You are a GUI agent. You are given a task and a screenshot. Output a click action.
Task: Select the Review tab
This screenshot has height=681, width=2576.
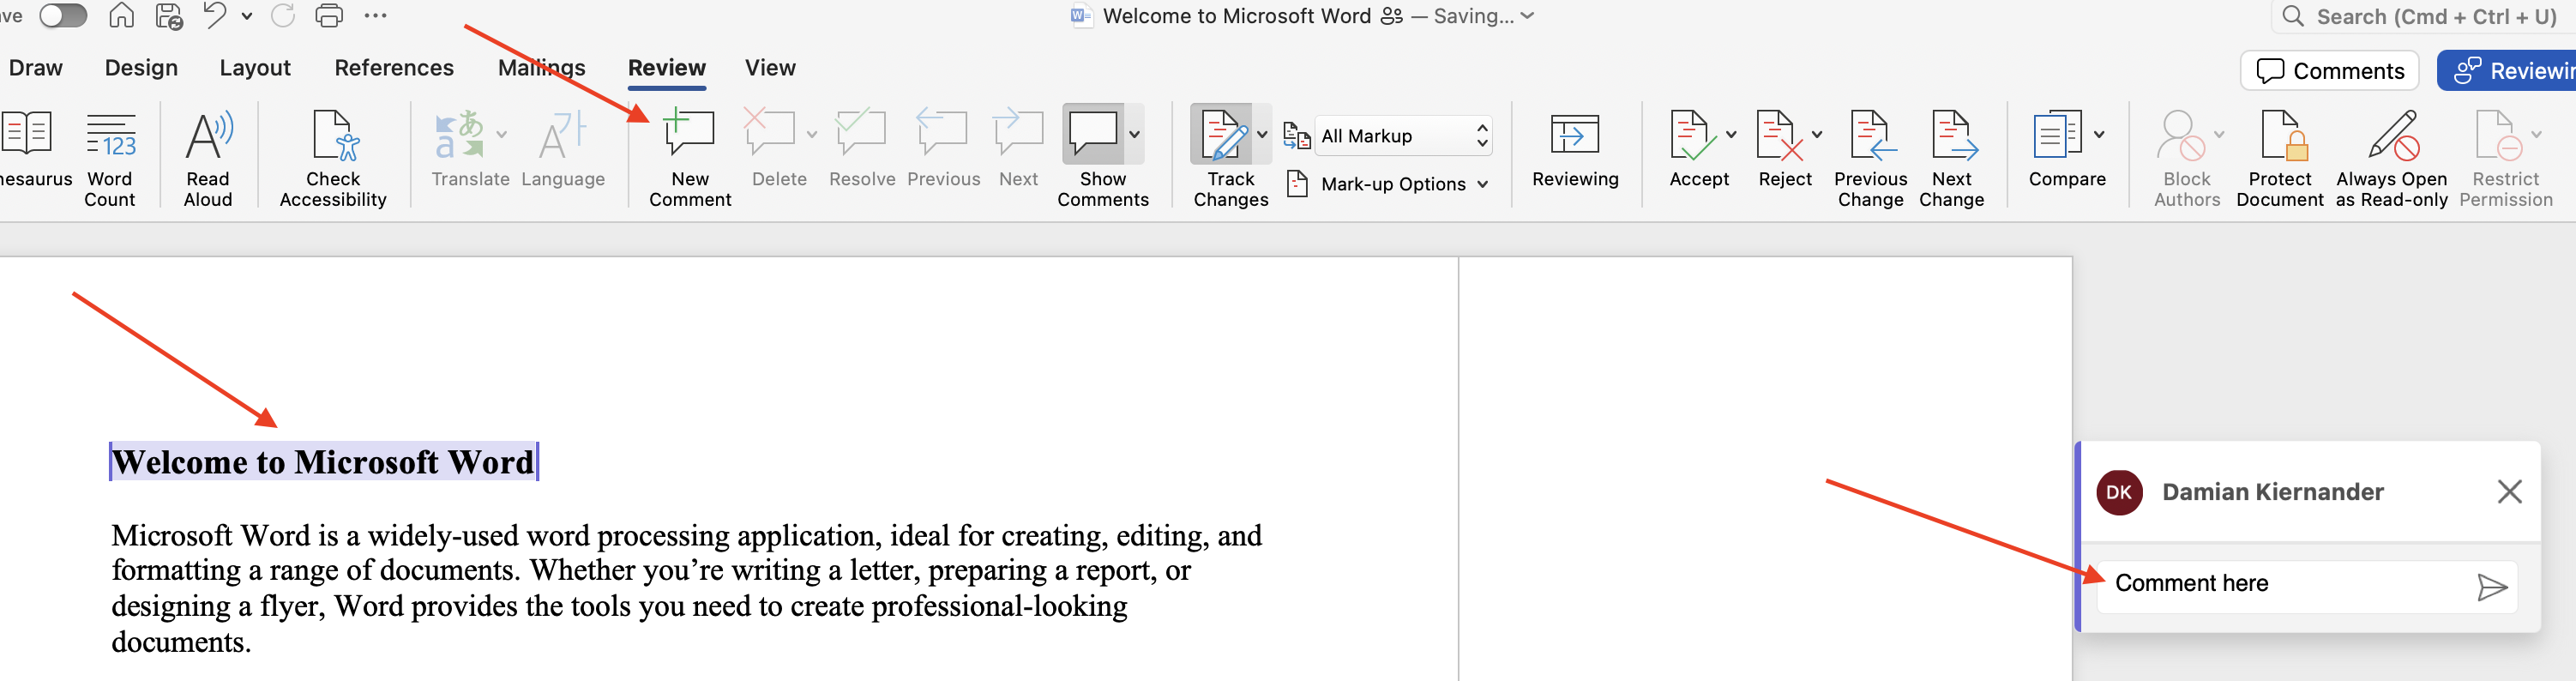click(667, 68)
